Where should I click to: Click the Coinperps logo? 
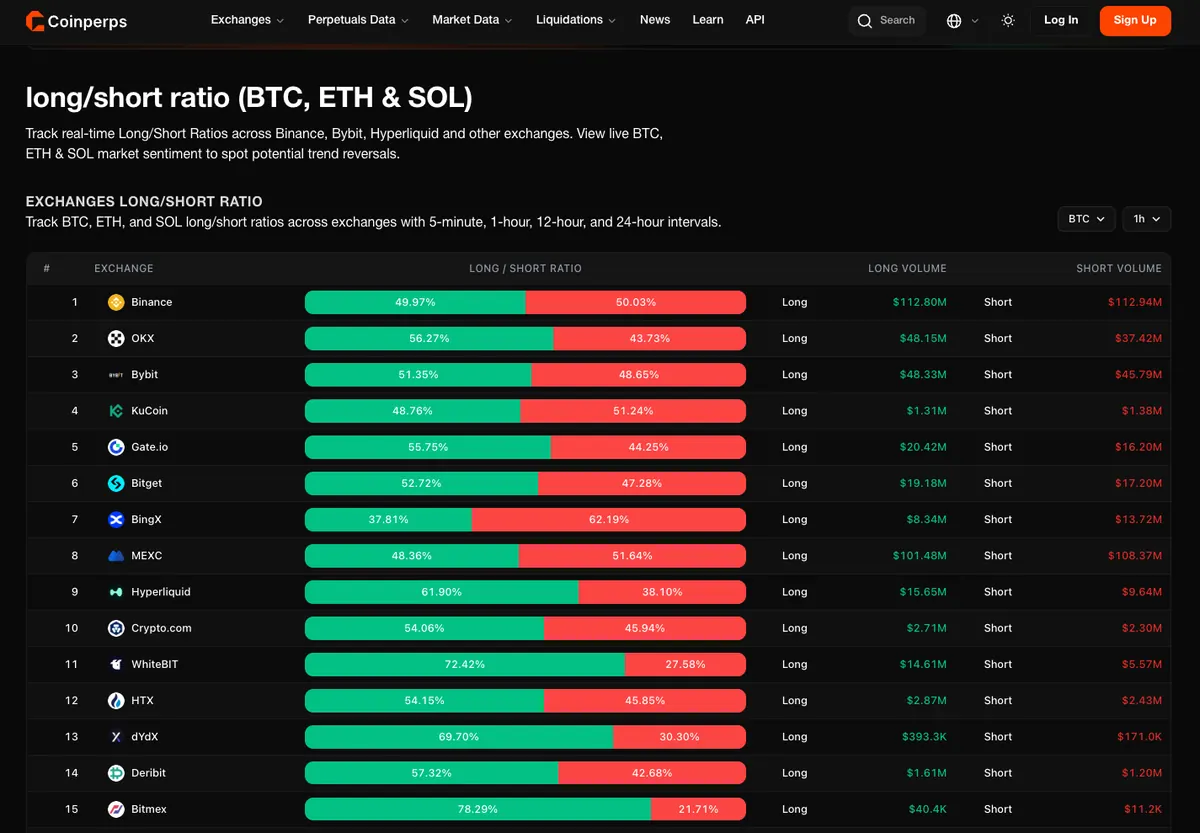76,20
